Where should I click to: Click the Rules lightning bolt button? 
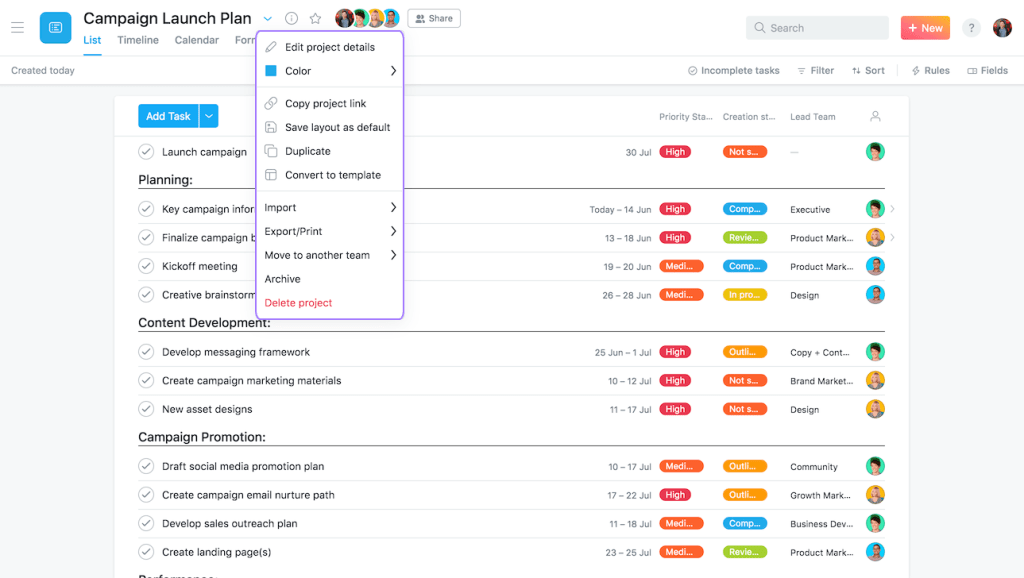[x=931, y=71]
